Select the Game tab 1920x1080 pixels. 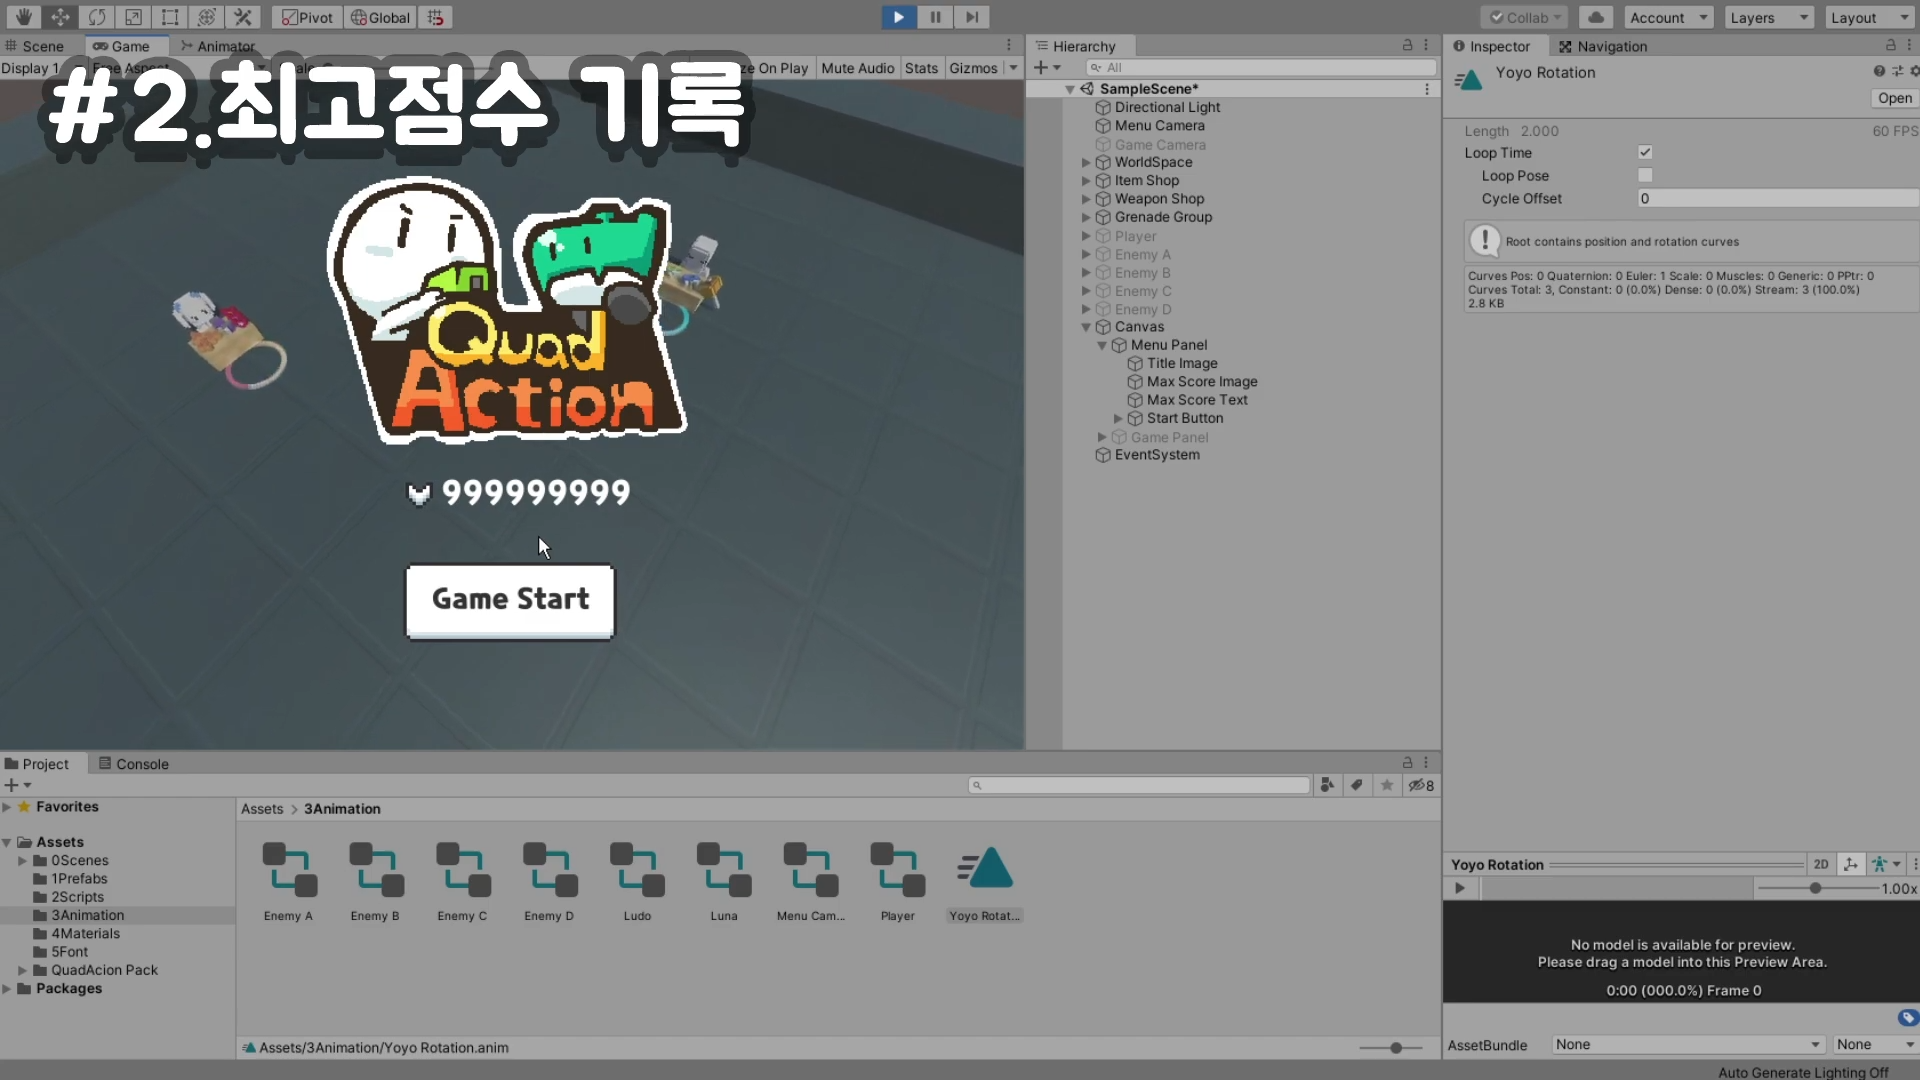[122, 46]
